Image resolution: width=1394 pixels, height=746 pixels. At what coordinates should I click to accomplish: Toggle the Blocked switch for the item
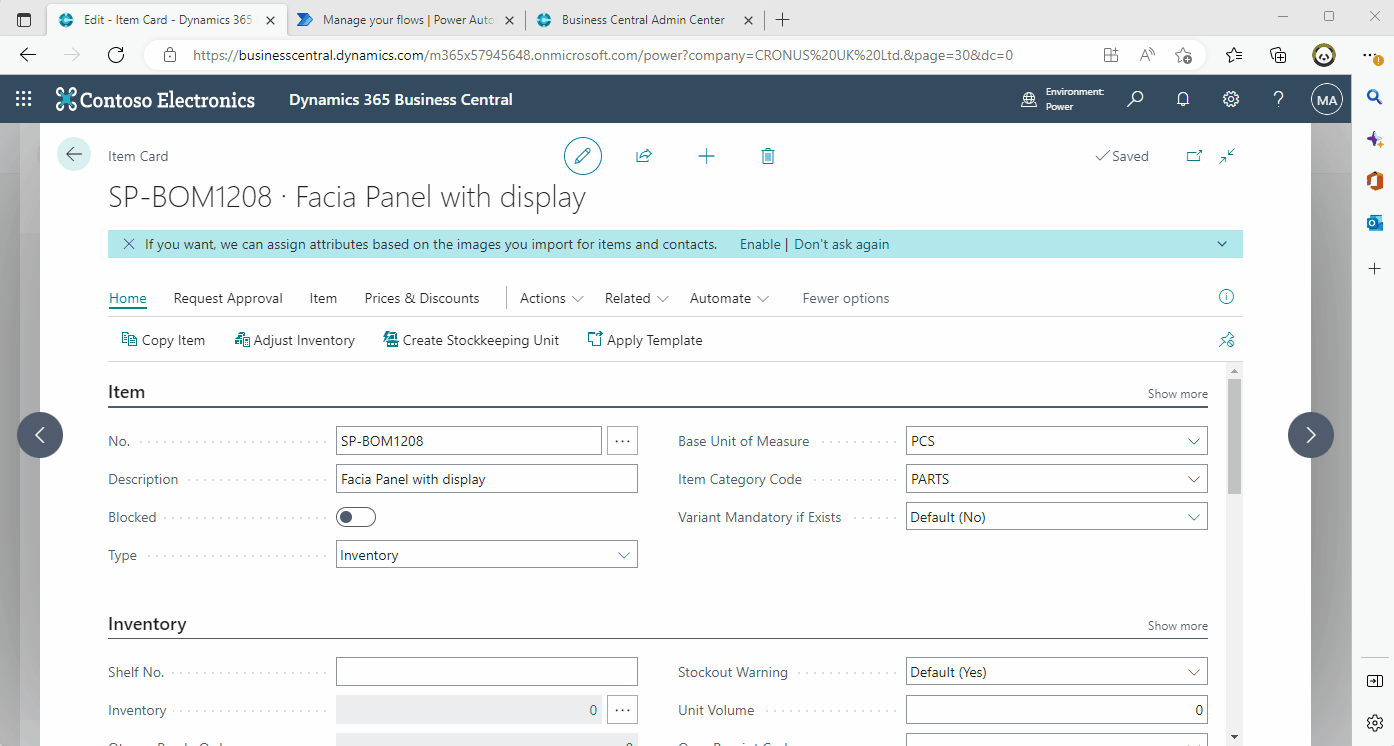[x=355, y=517]
